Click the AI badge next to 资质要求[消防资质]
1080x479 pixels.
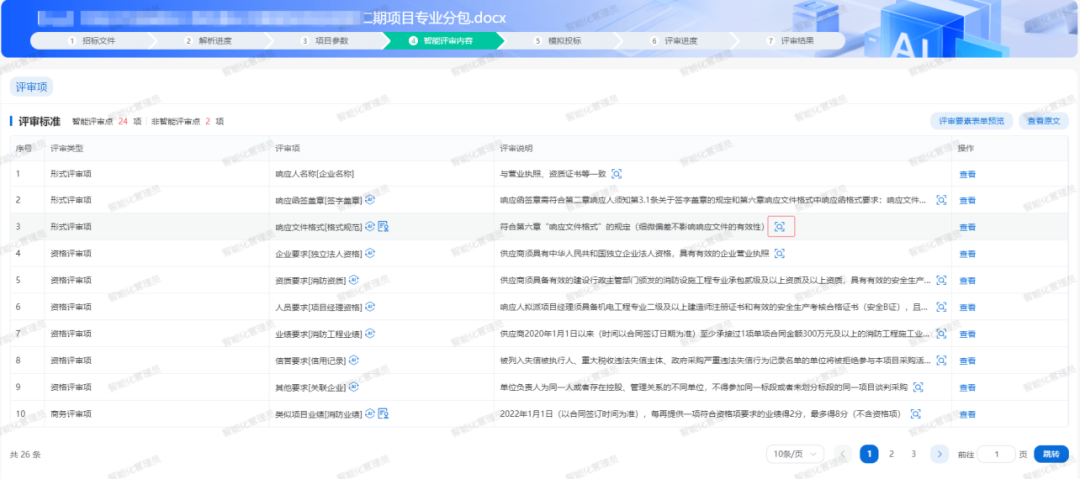[354, 281]
